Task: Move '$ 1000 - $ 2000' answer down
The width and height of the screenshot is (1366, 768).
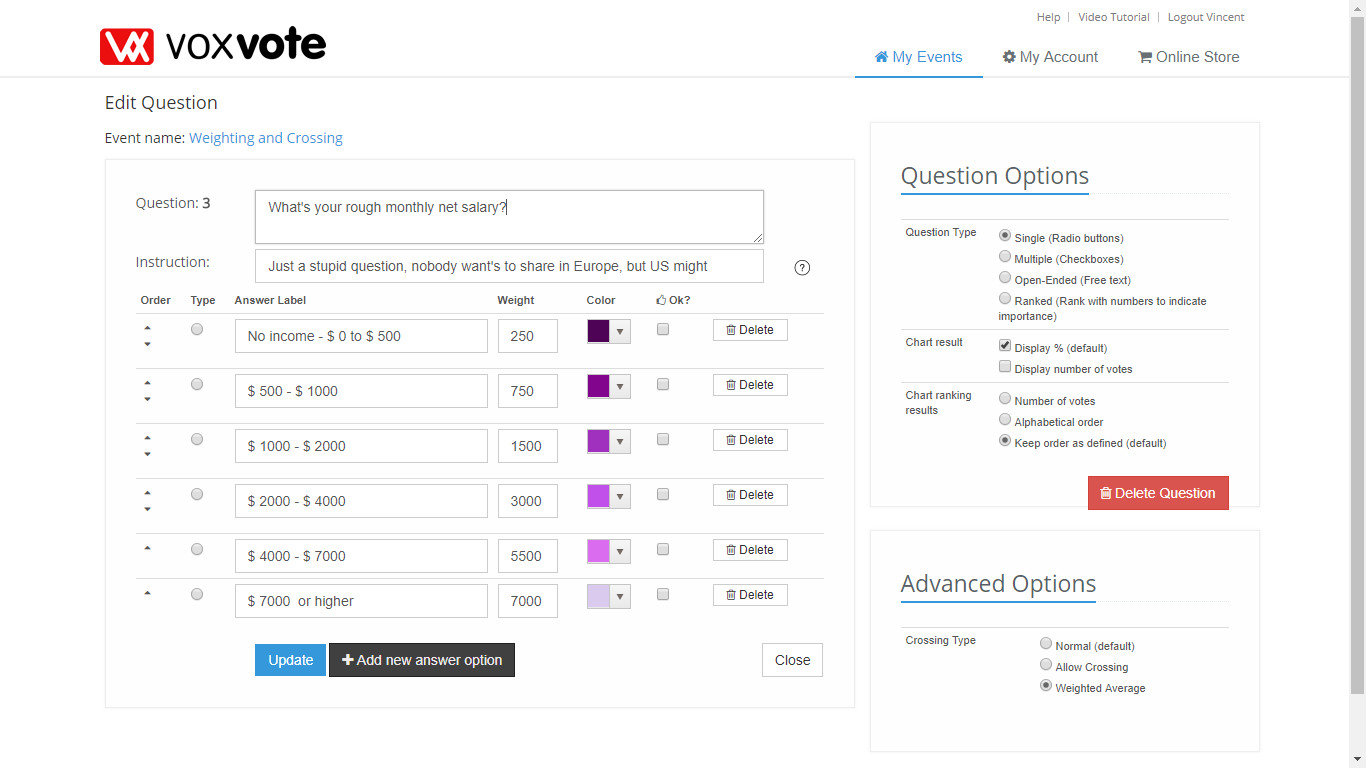Action: 148,454
